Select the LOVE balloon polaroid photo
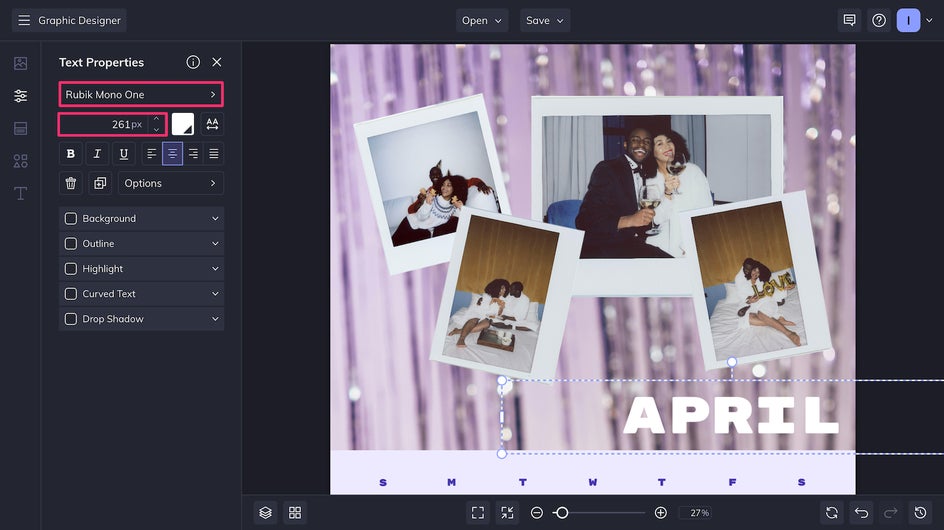 point(757,279)
